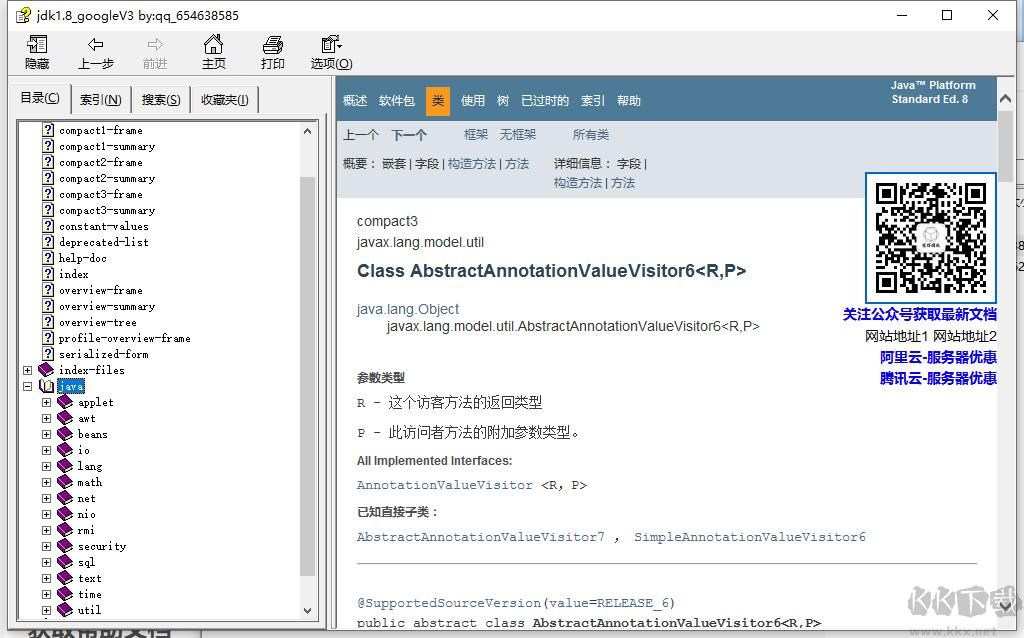Image resolution: width=1024 pixels, height=638 pixels.
Task: Open the constant-values topic page icon
Action: [48, 226]
